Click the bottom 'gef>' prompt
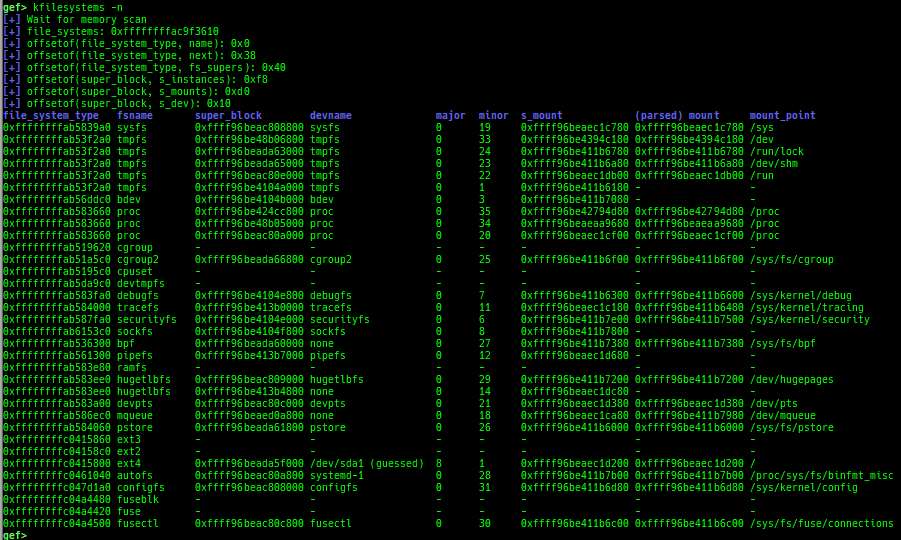Screen dimensions: 901x540 pyautogui.click(x=14, y=535)
